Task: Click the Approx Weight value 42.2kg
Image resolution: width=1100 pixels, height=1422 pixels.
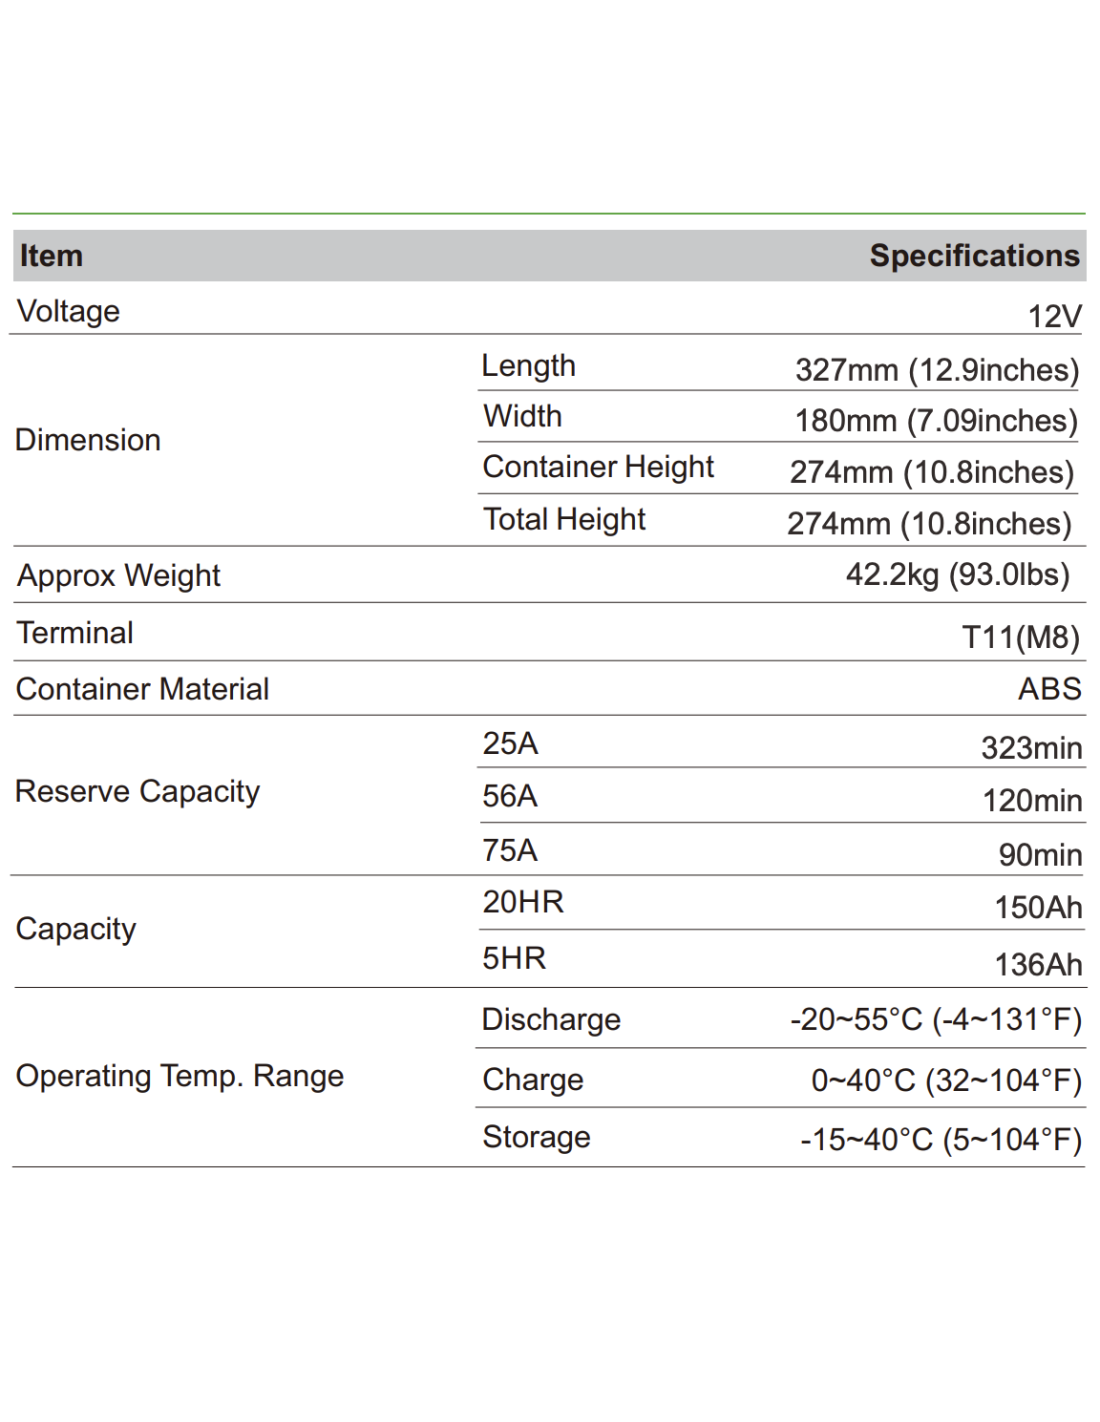Action: pyautogui.click(x=957, y=575)
